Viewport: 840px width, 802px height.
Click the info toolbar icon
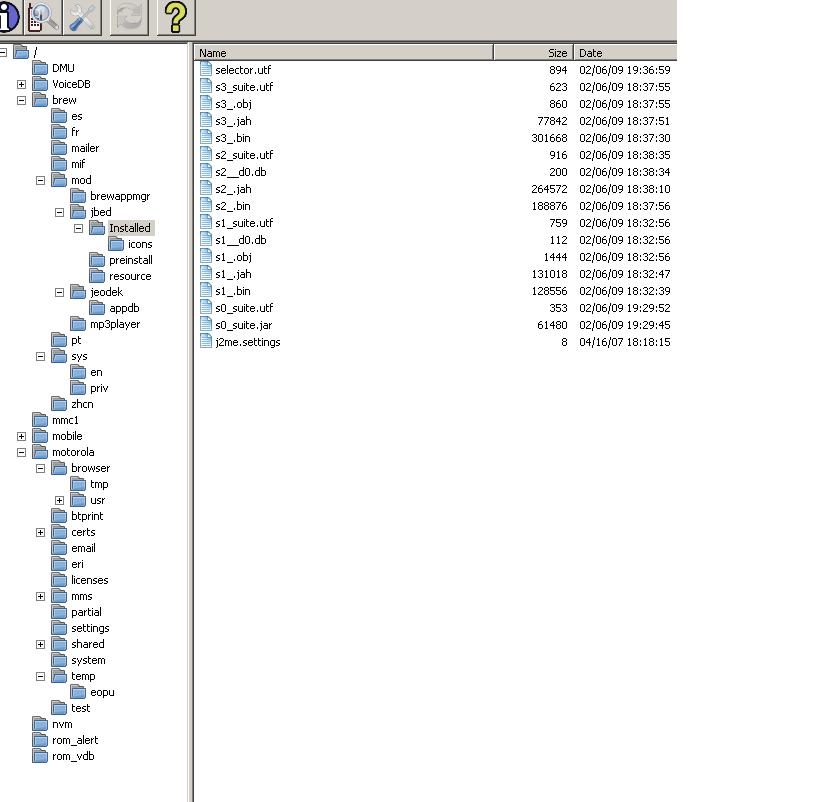pyautogui.click(x=9, y=17)
